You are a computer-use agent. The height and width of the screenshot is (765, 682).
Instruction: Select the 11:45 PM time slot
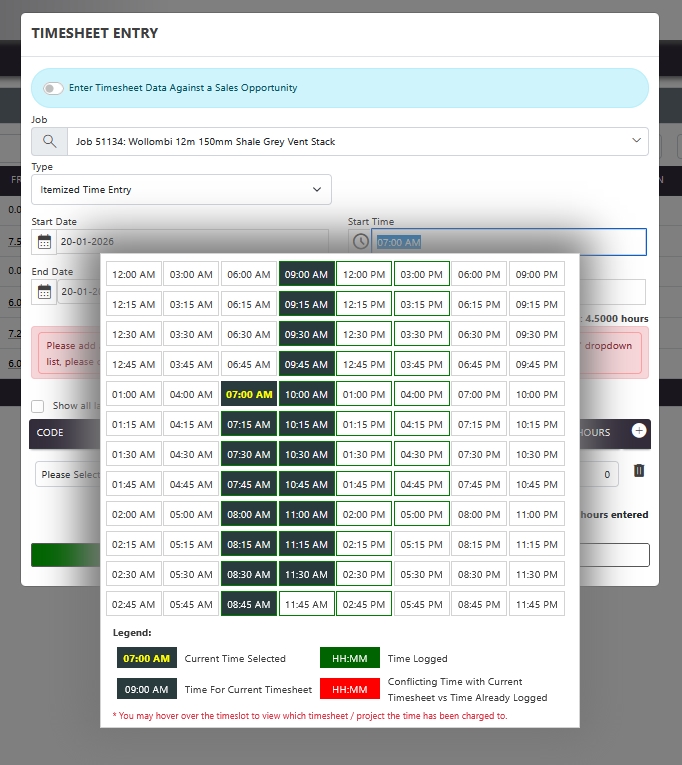(x=536, y=604)
